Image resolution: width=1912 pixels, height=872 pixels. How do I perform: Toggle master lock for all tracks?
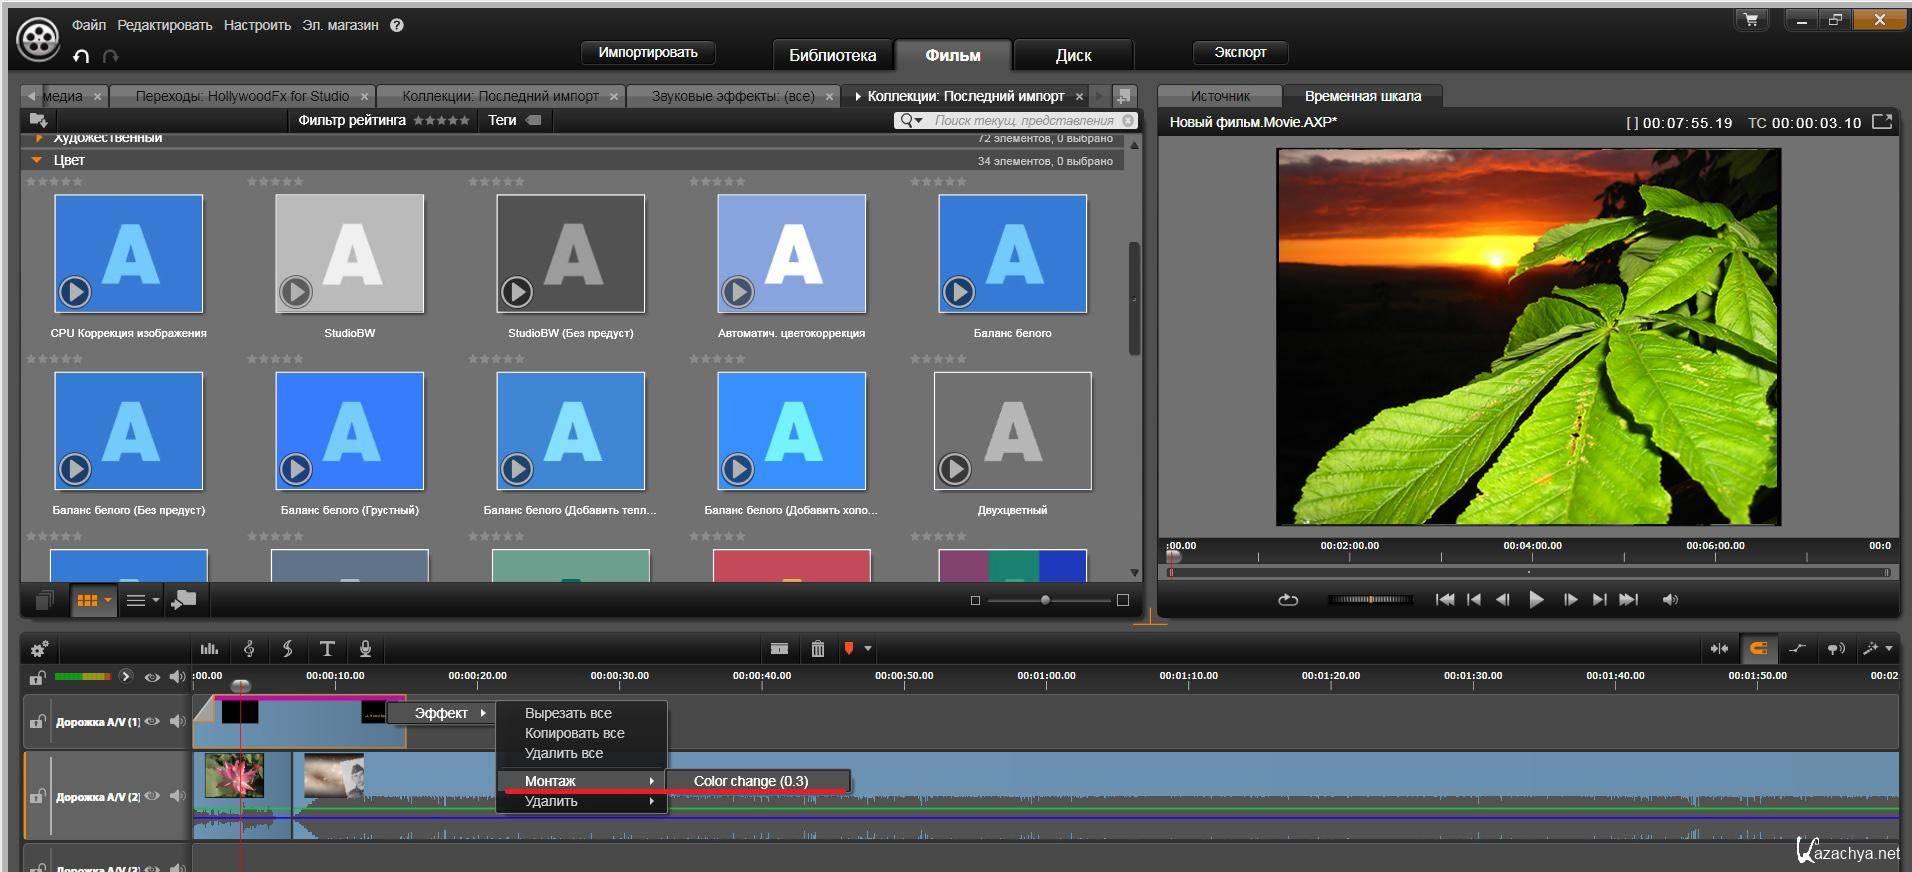tap(37, 677)
